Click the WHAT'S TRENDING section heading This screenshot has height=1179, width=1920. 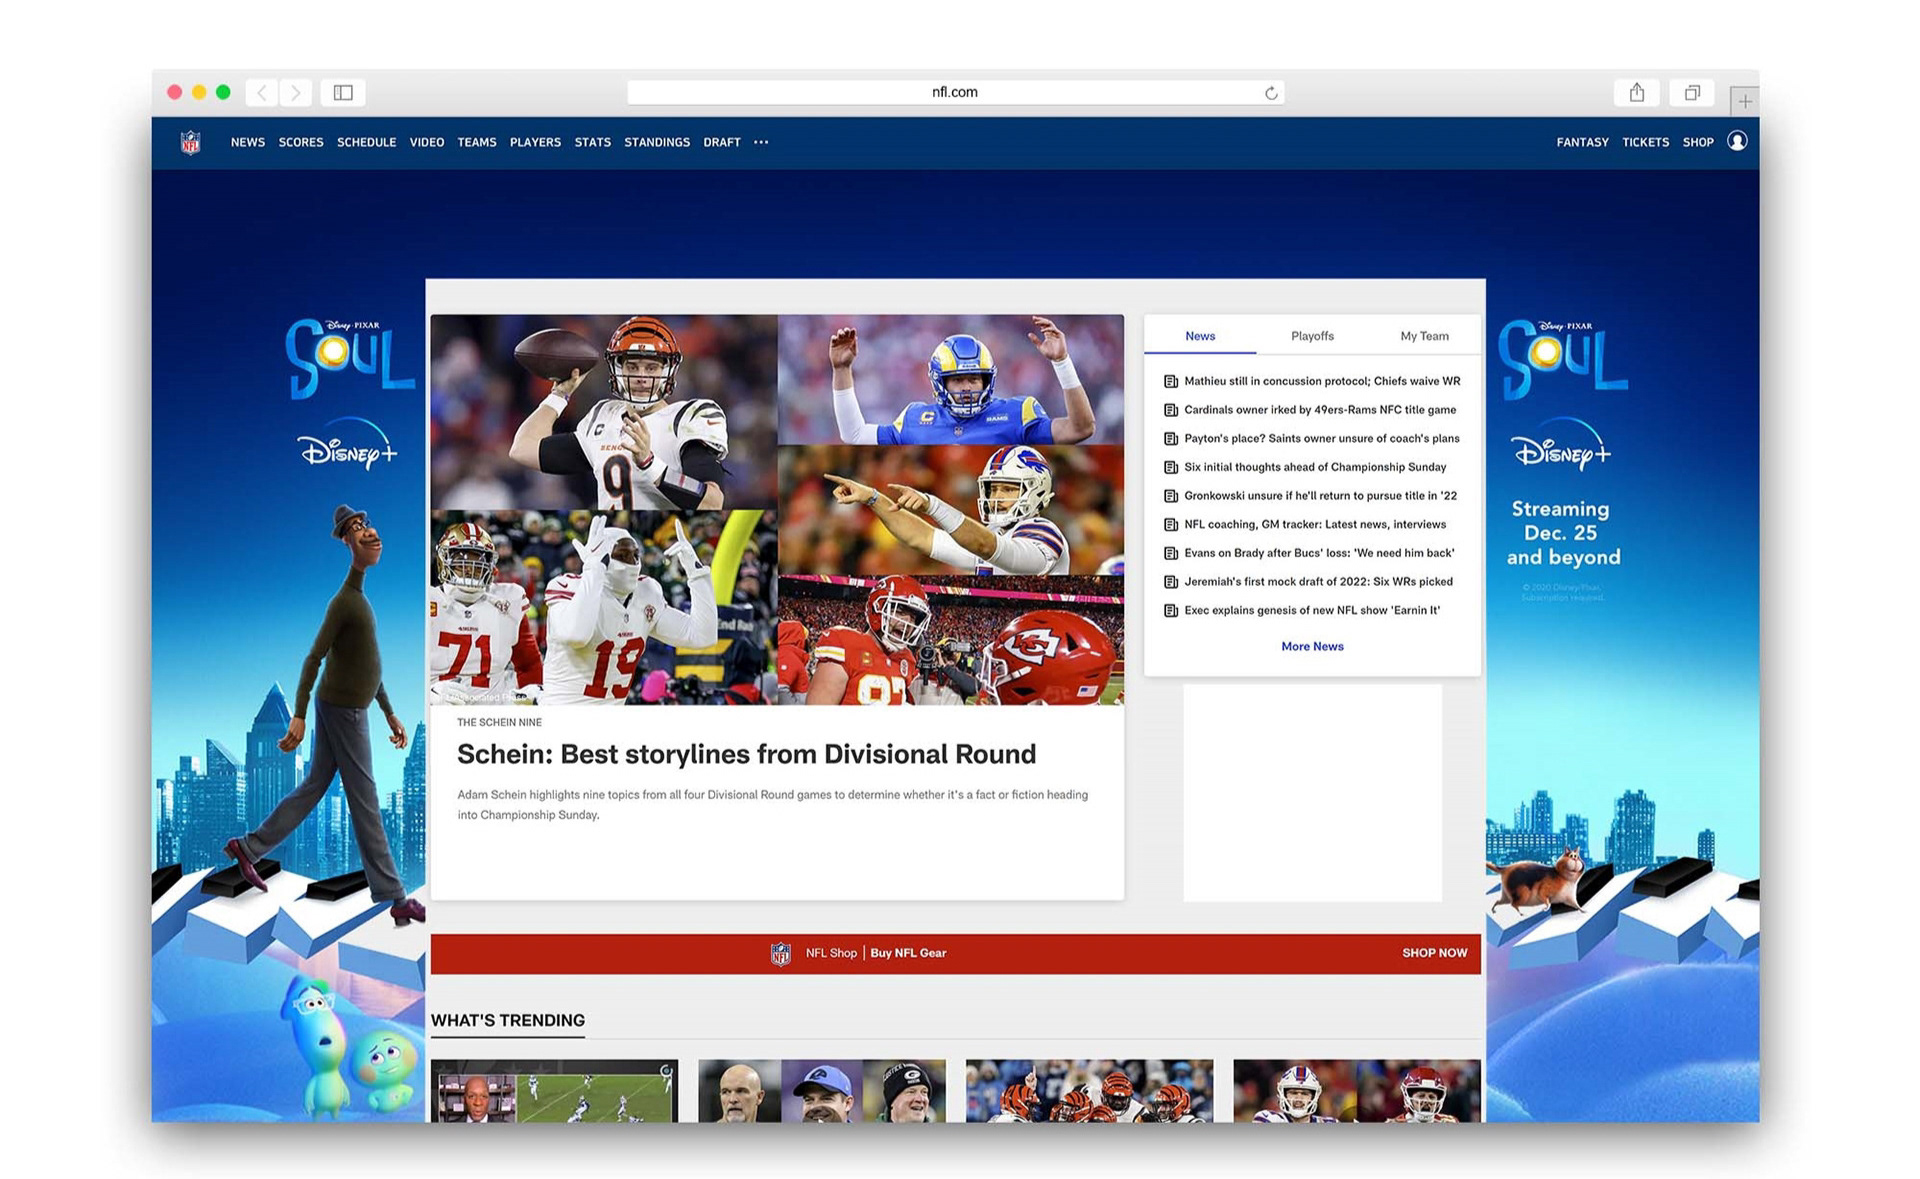coord(508,1021)
